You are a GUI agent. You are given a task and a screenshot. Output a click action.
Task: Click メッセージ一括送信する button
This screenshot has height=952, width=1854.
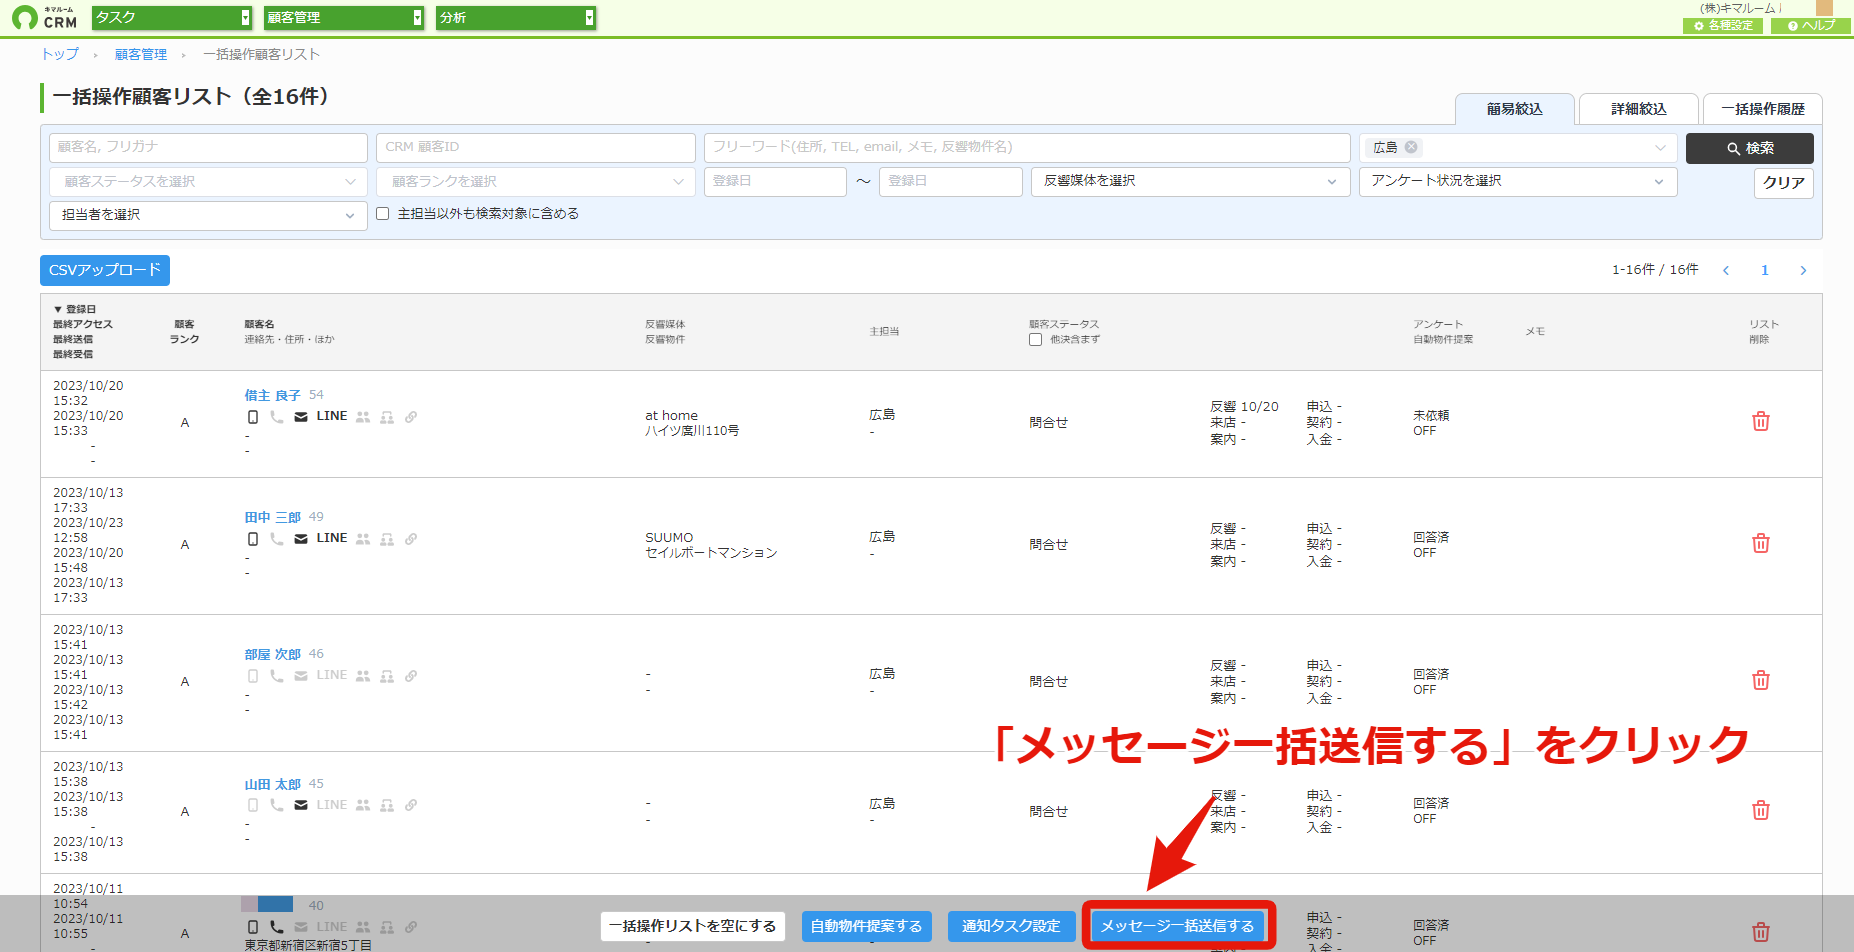[1178, 926]
